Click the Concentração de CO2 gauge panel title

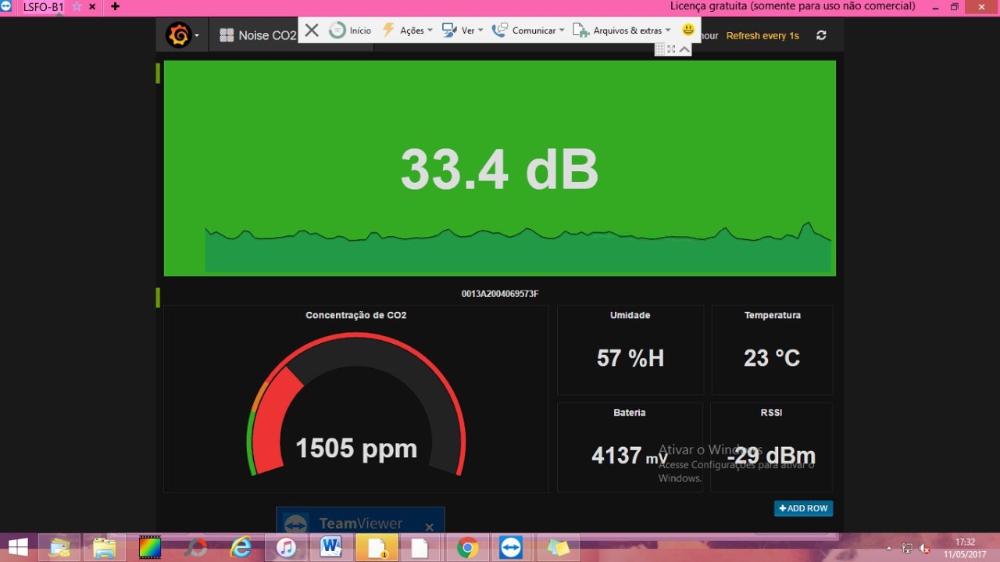coord(356,315)
